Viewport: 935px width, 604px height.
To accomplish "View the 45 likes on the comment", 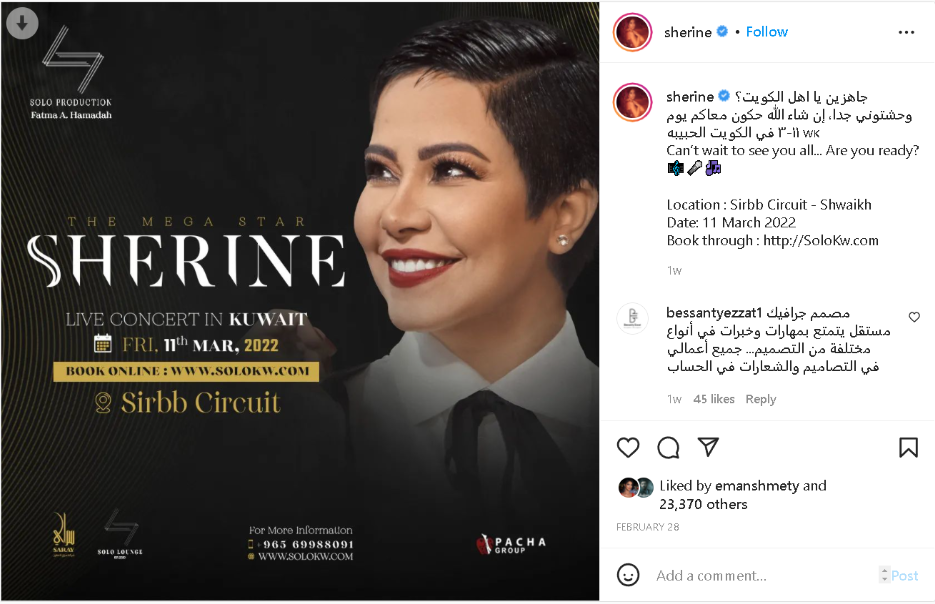I will (x=714, y=399).
